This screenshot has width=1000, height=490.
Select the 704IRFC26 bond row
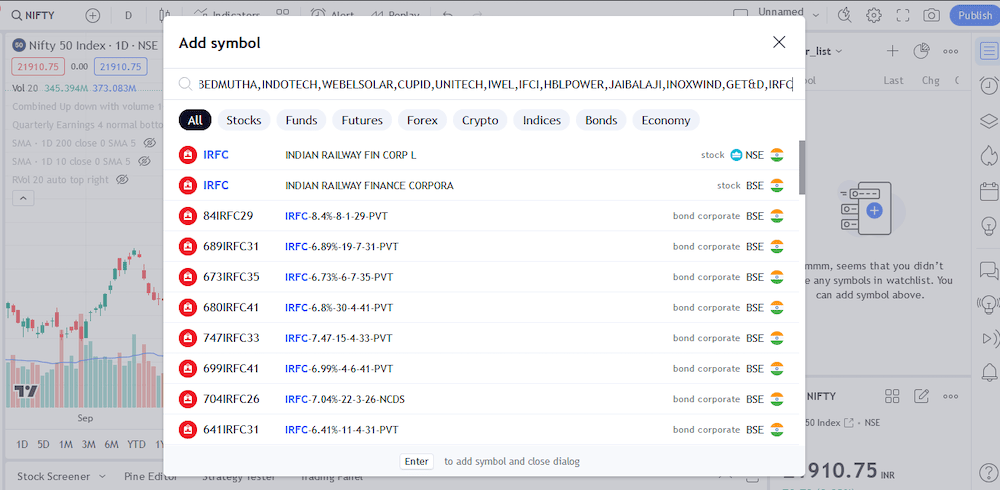click(x=482, y=399)
